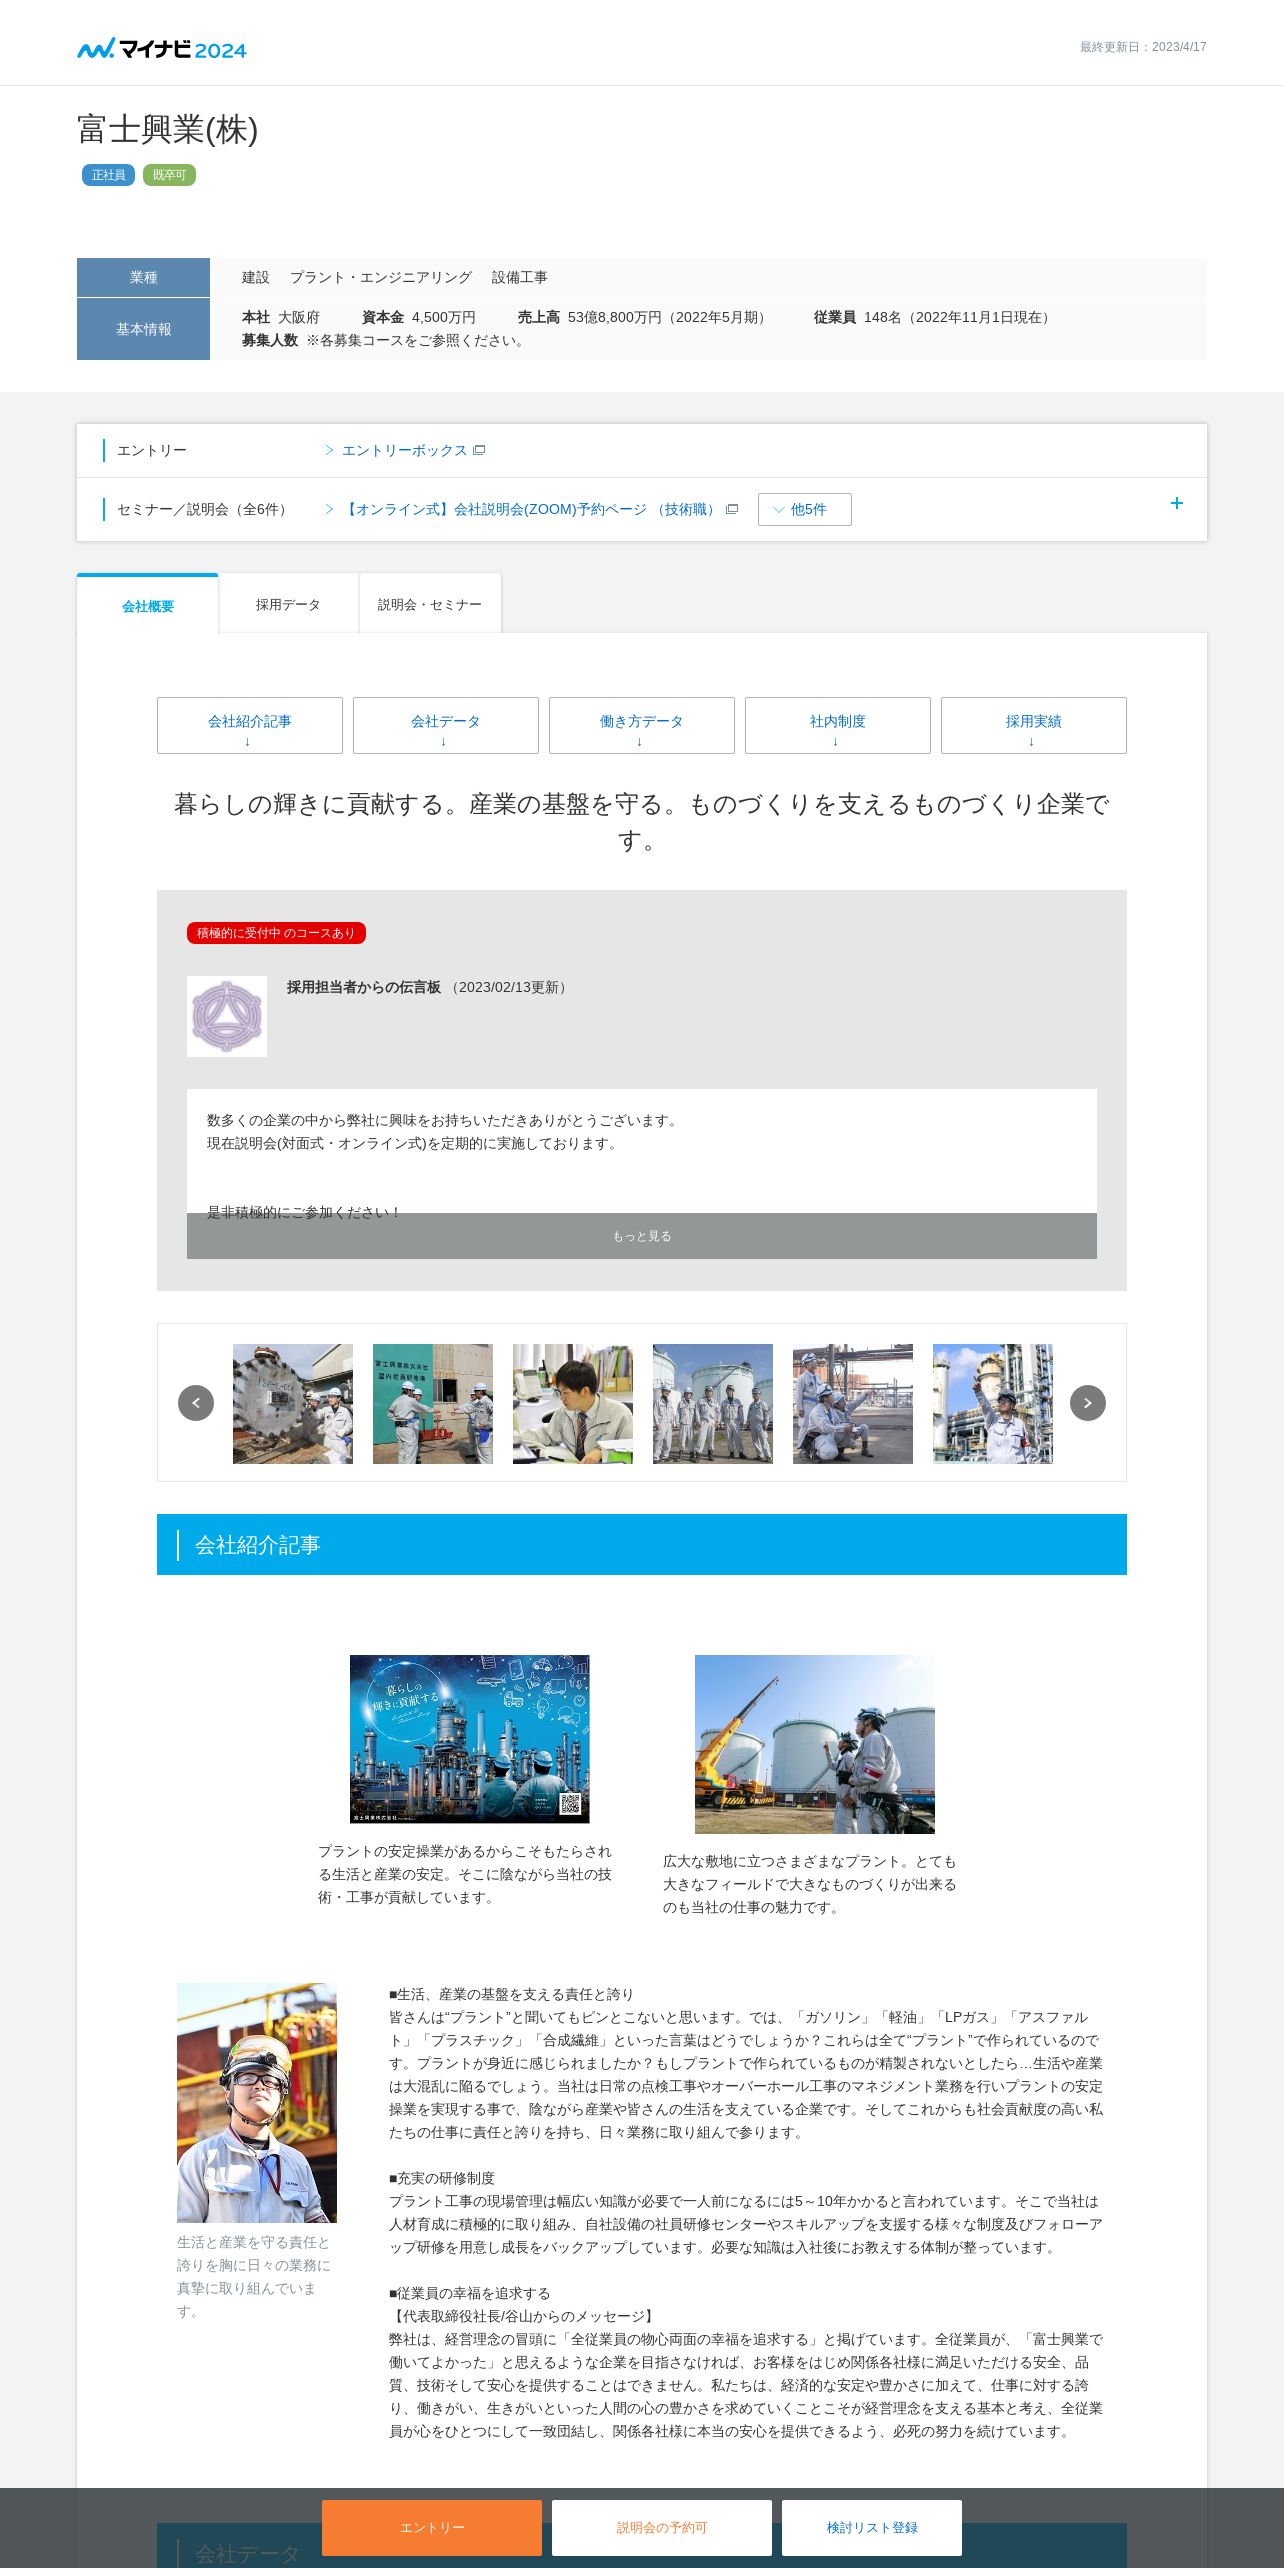Click the orange エントリー button
This screenshot has width=1284, height=2568.
(432, 2527)
